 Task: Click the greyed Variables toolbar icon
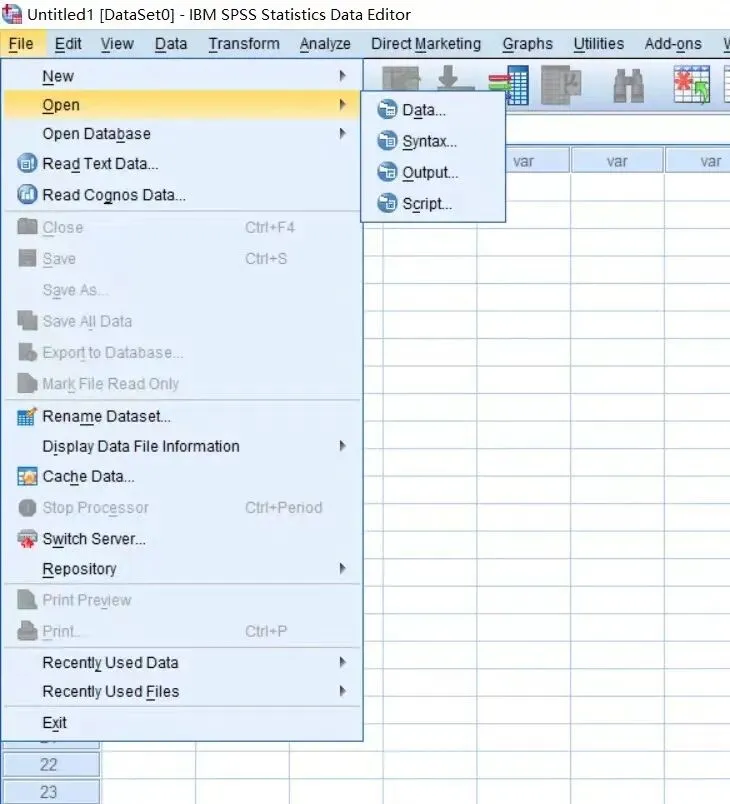(x=561, y=85)
